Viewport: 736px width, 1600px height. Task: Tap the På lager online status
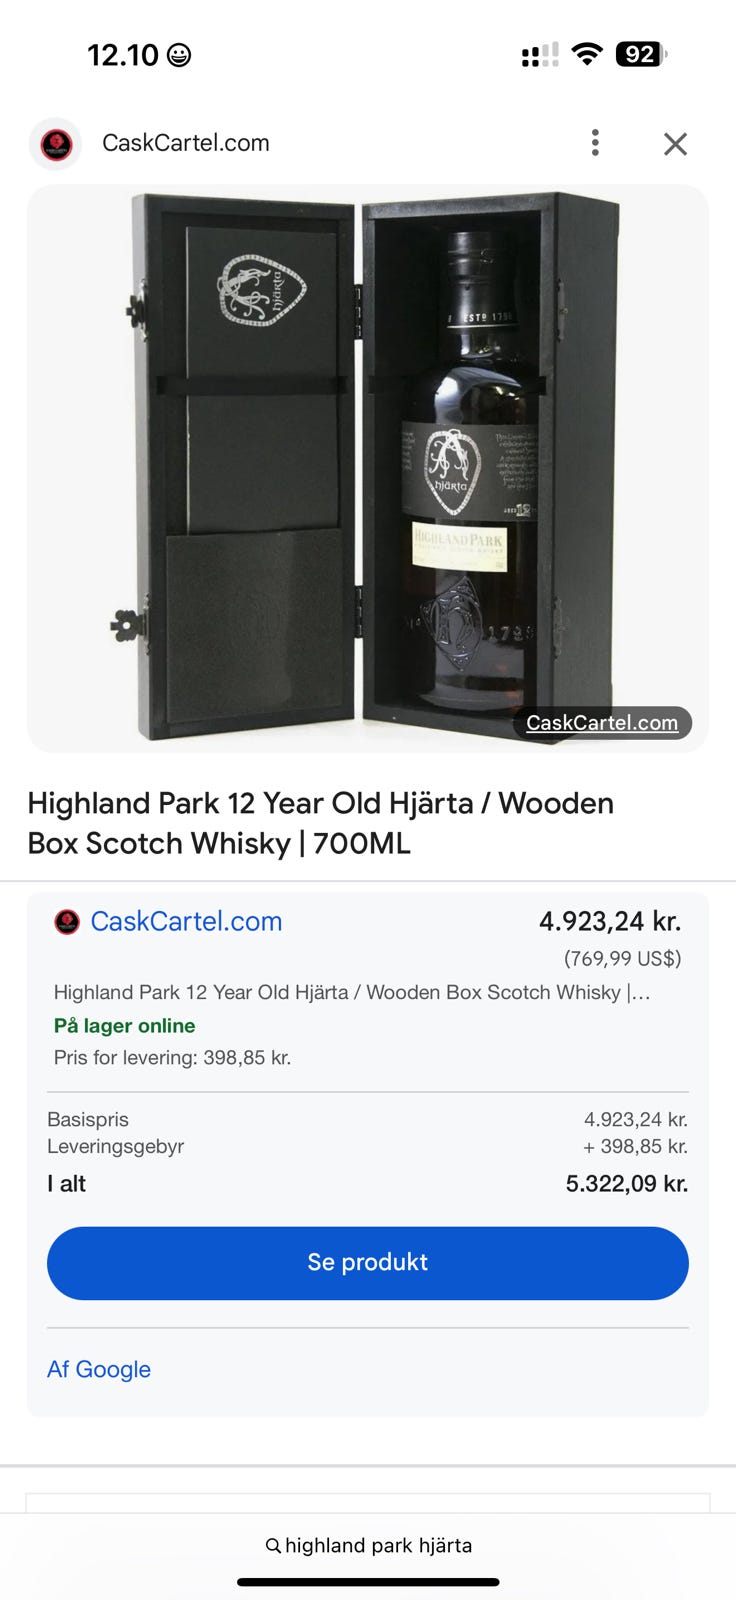pyautogui.click(x=124, y=1025)
